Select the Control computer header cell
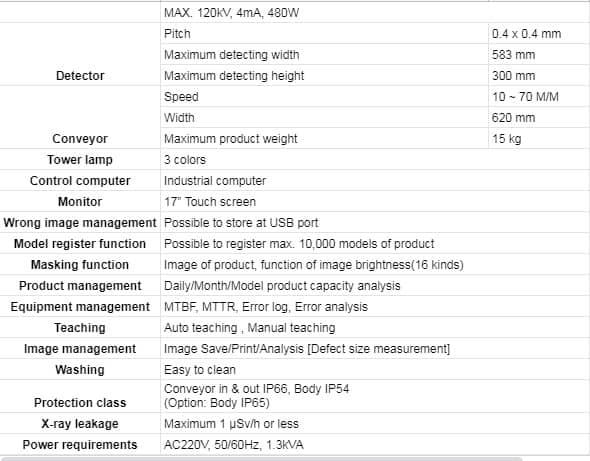The height and width of the screenshot is (461, 590). click(x=80, y=181)
